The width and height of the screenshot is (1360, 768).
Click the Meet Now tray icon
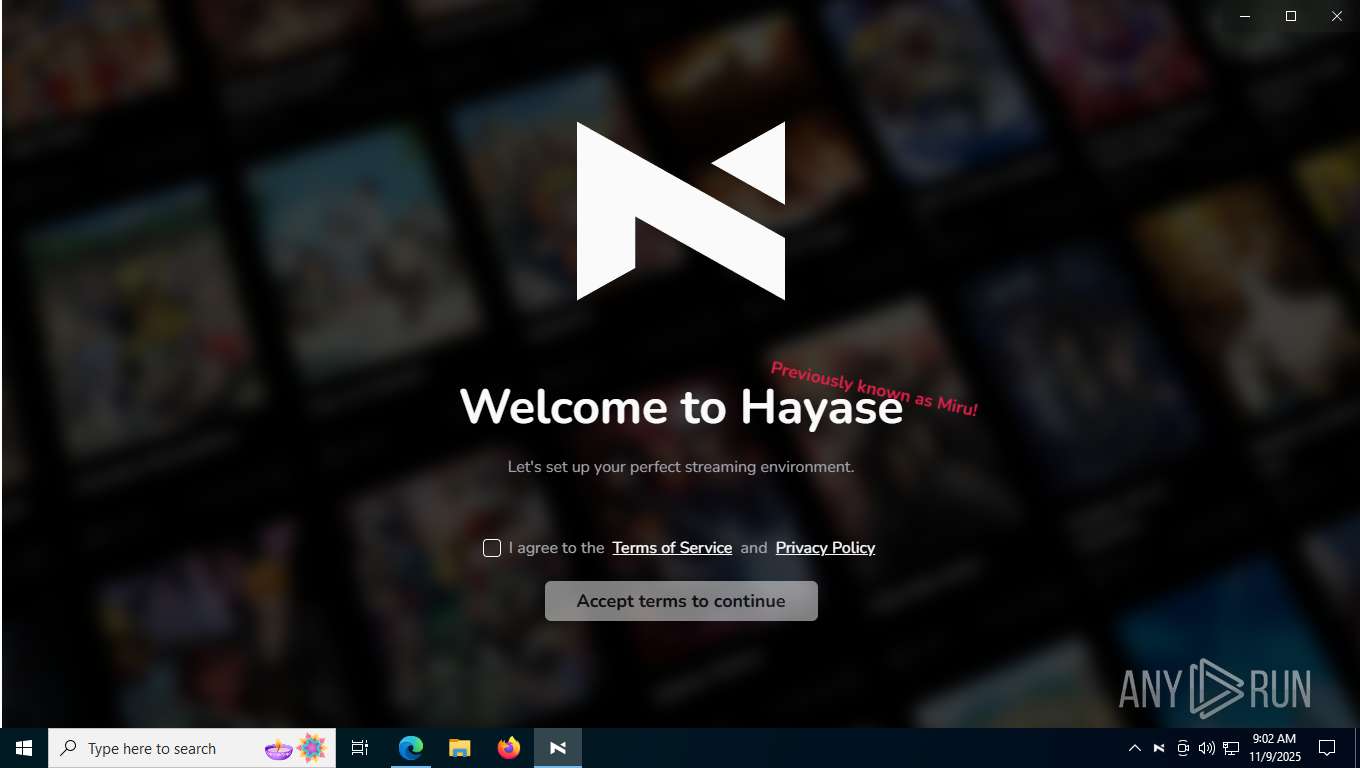[x=1183, y=748]
